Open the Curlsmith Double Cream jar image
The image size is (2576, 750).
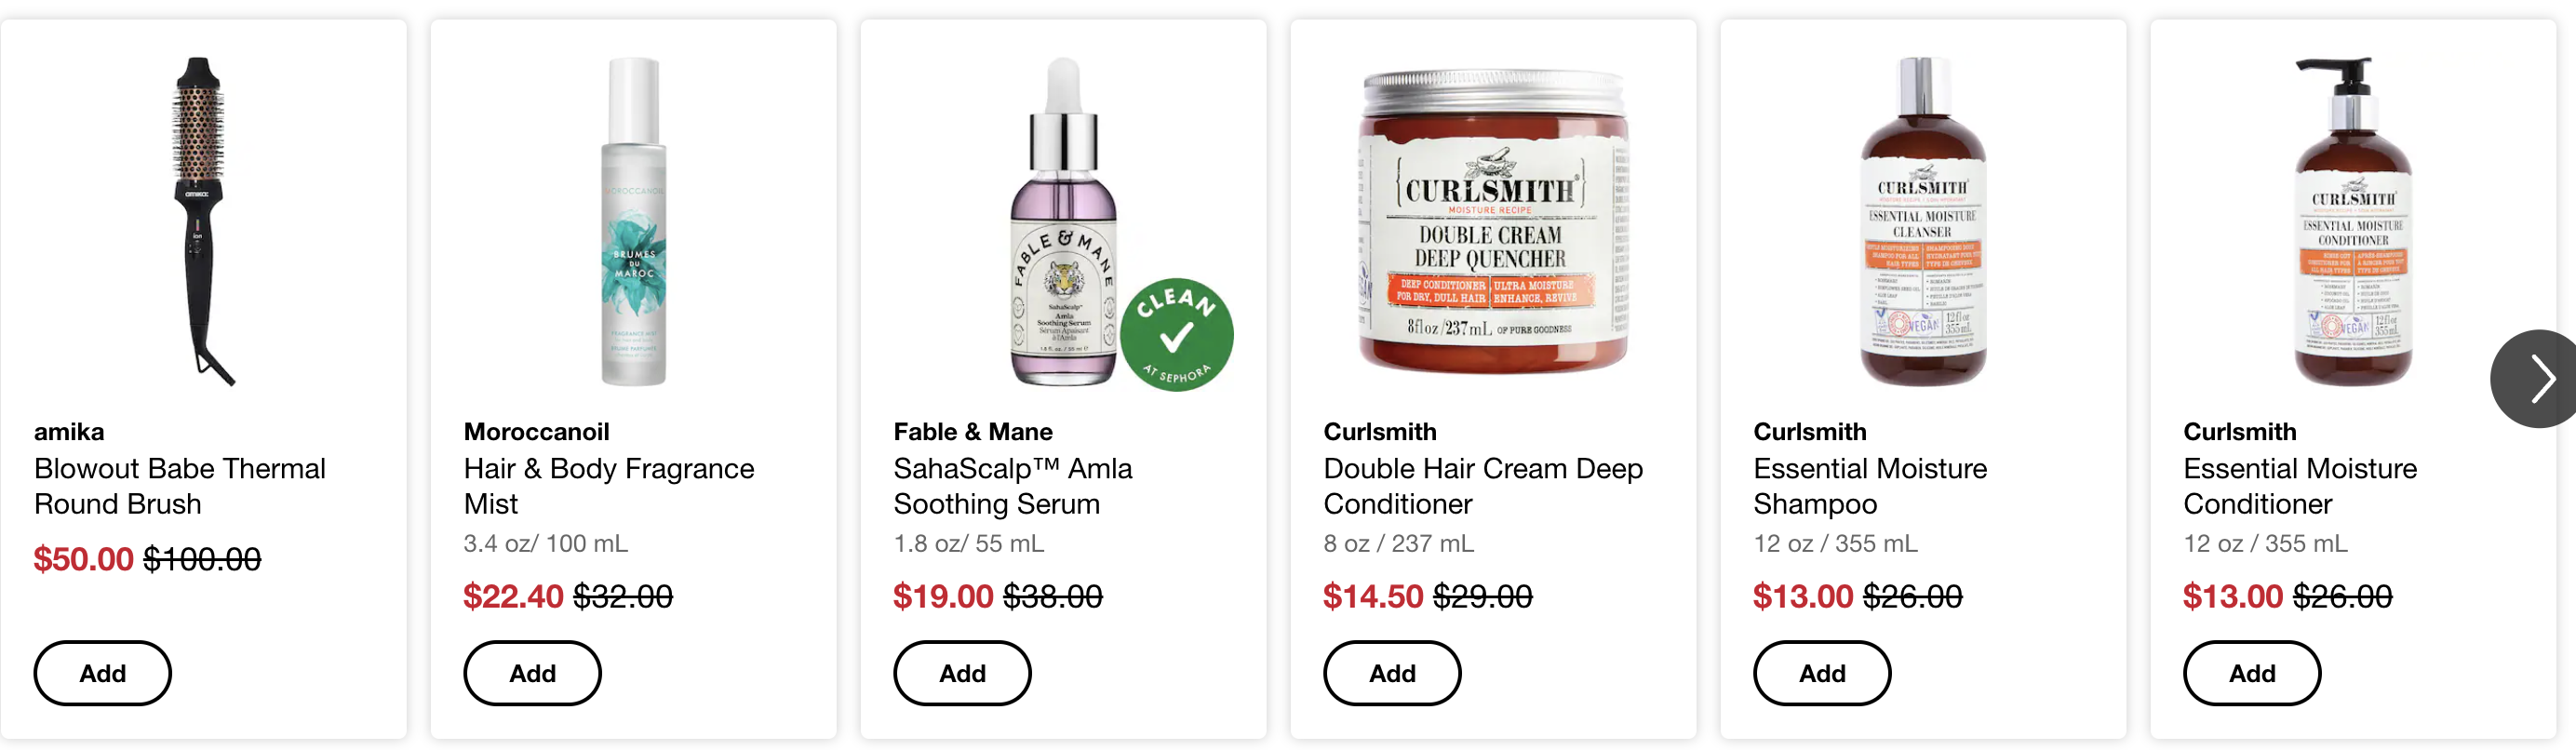click(1493, 221)
